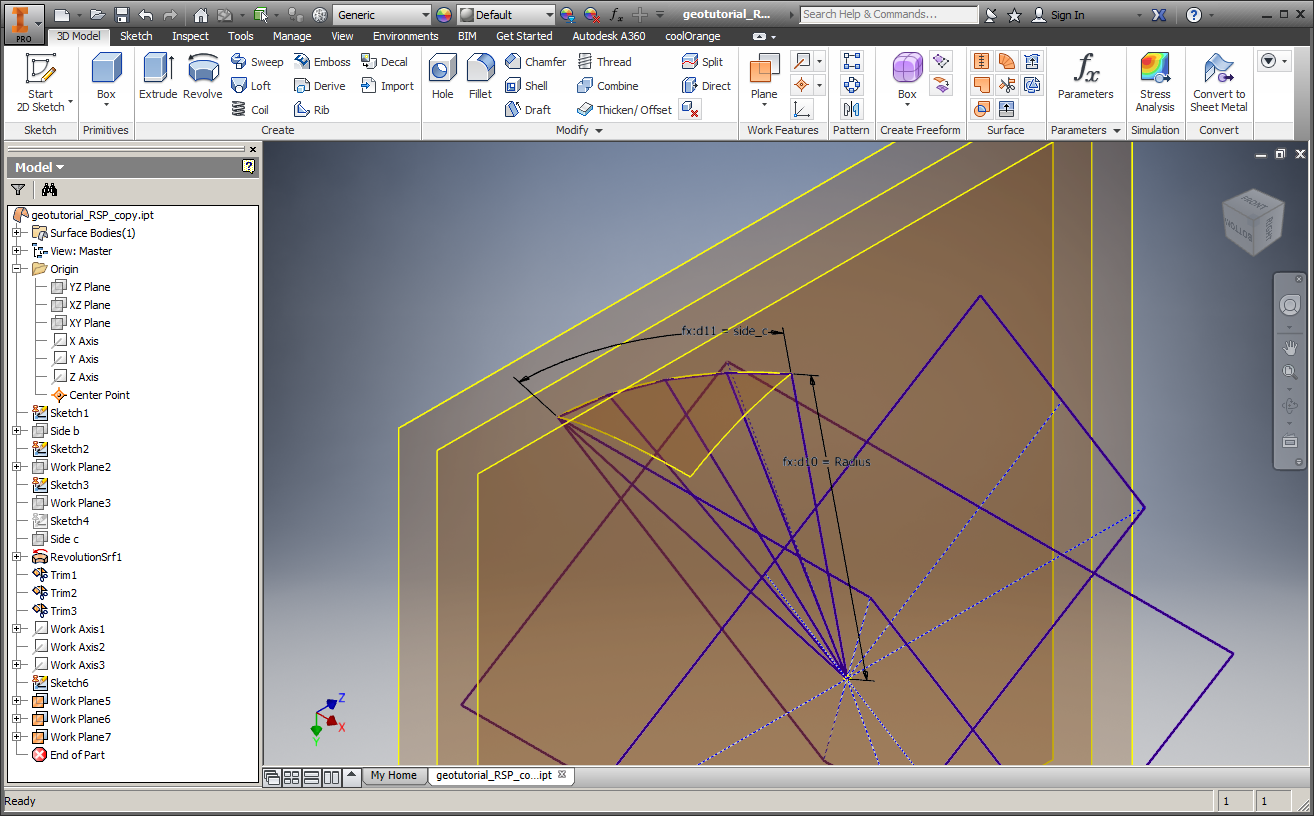Expand the Work Axis1 node
Viewport: 1314px width, 816px height.
17,629
